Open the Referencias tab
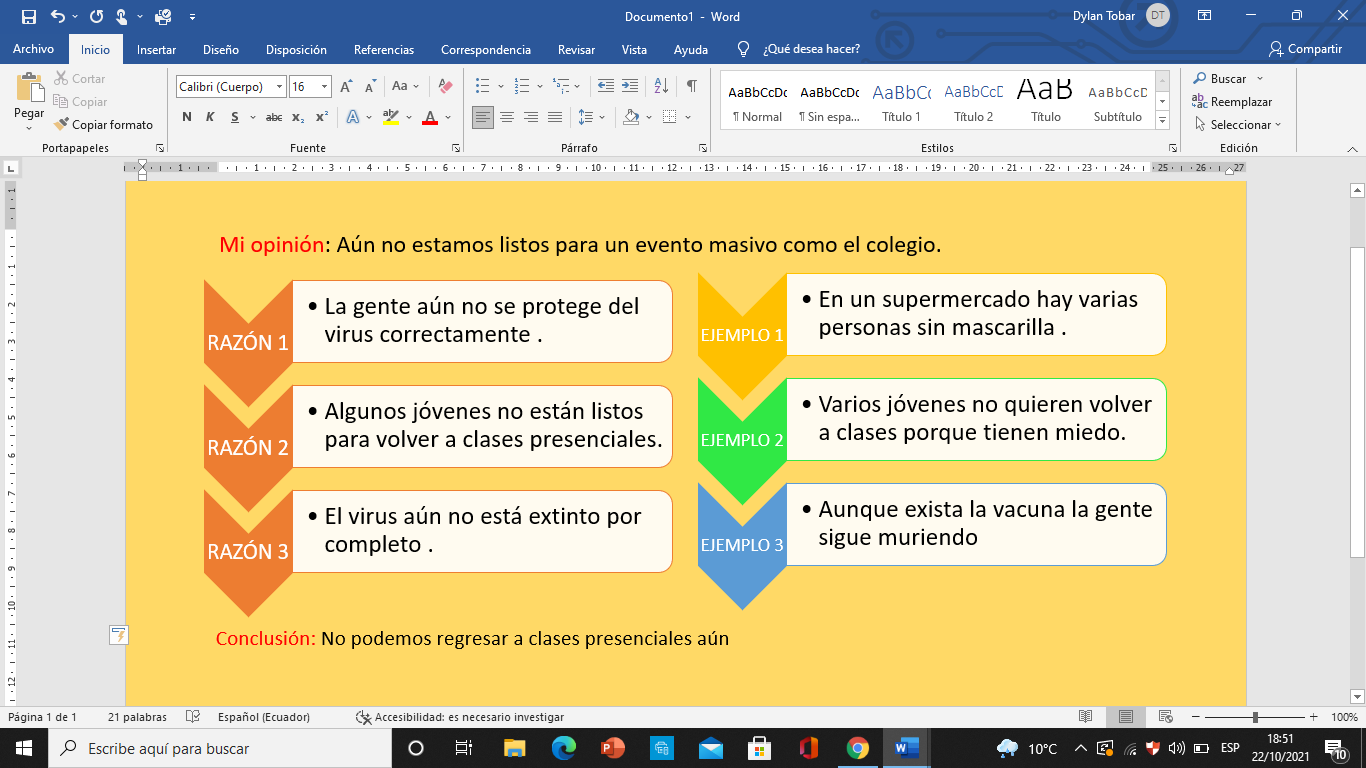This screenshot has width=1366, height=768. click(x=384, y=49)
